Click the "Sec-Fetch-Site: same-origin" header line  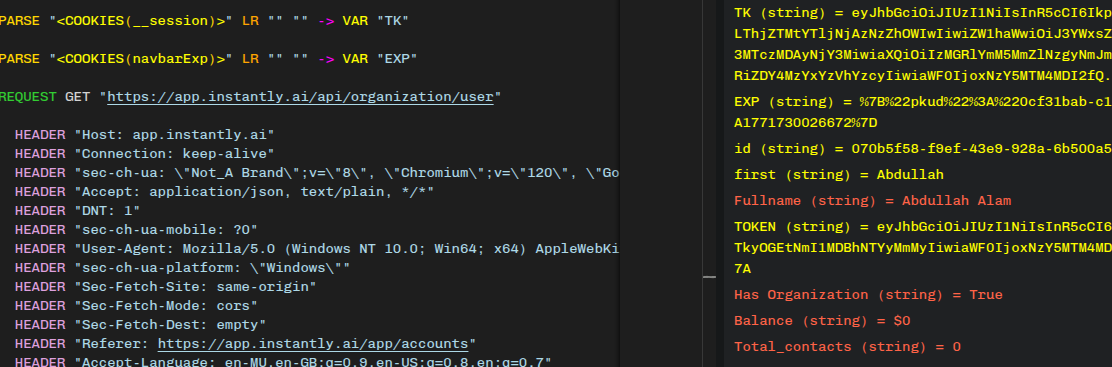165,287
